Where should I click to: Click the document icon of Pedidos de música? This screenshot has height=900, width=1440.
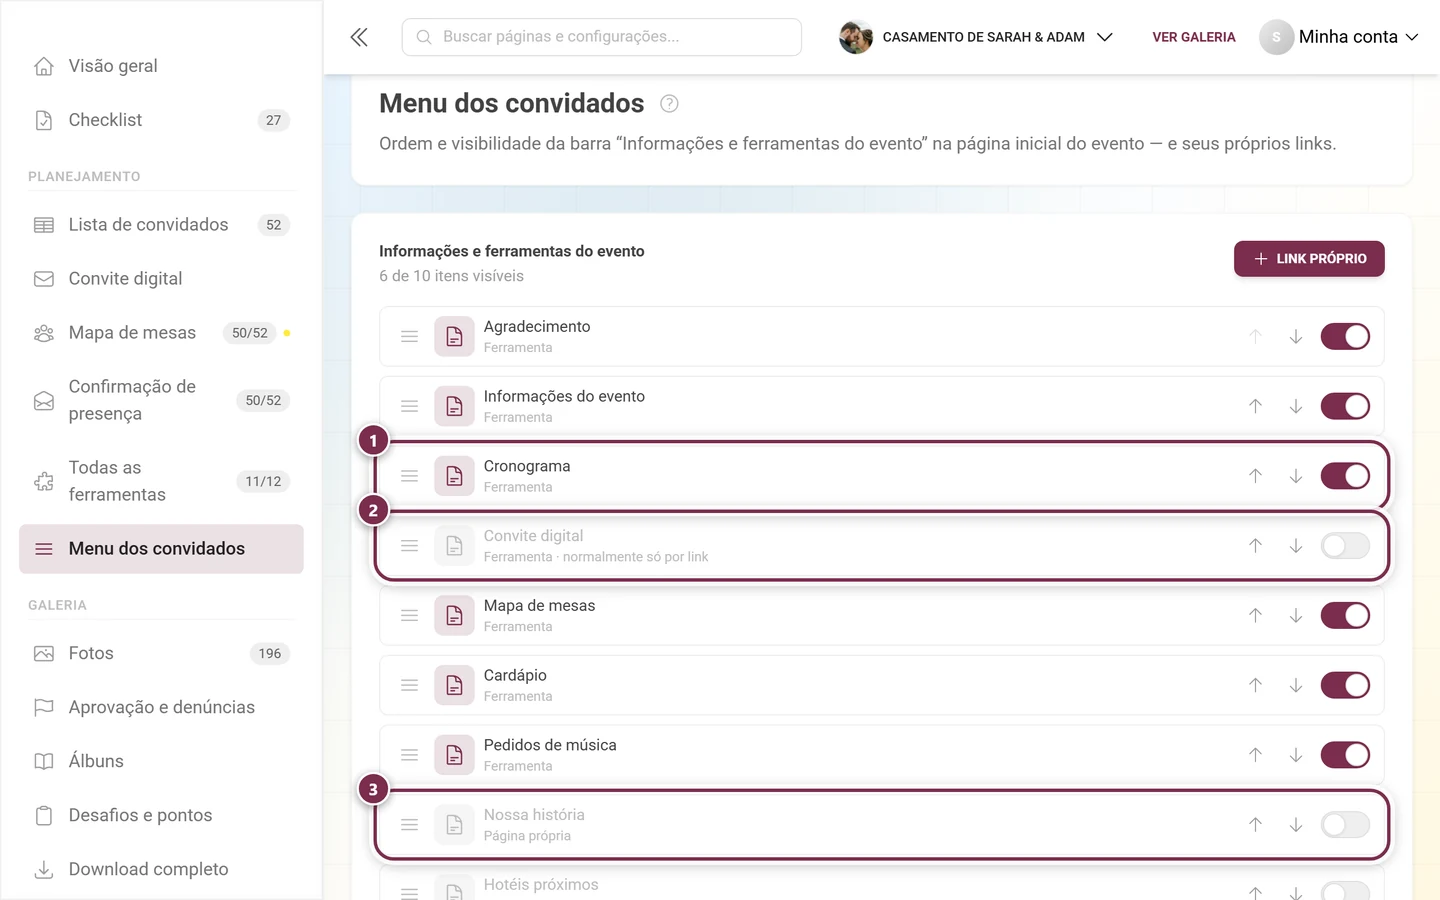coord(454,755)
